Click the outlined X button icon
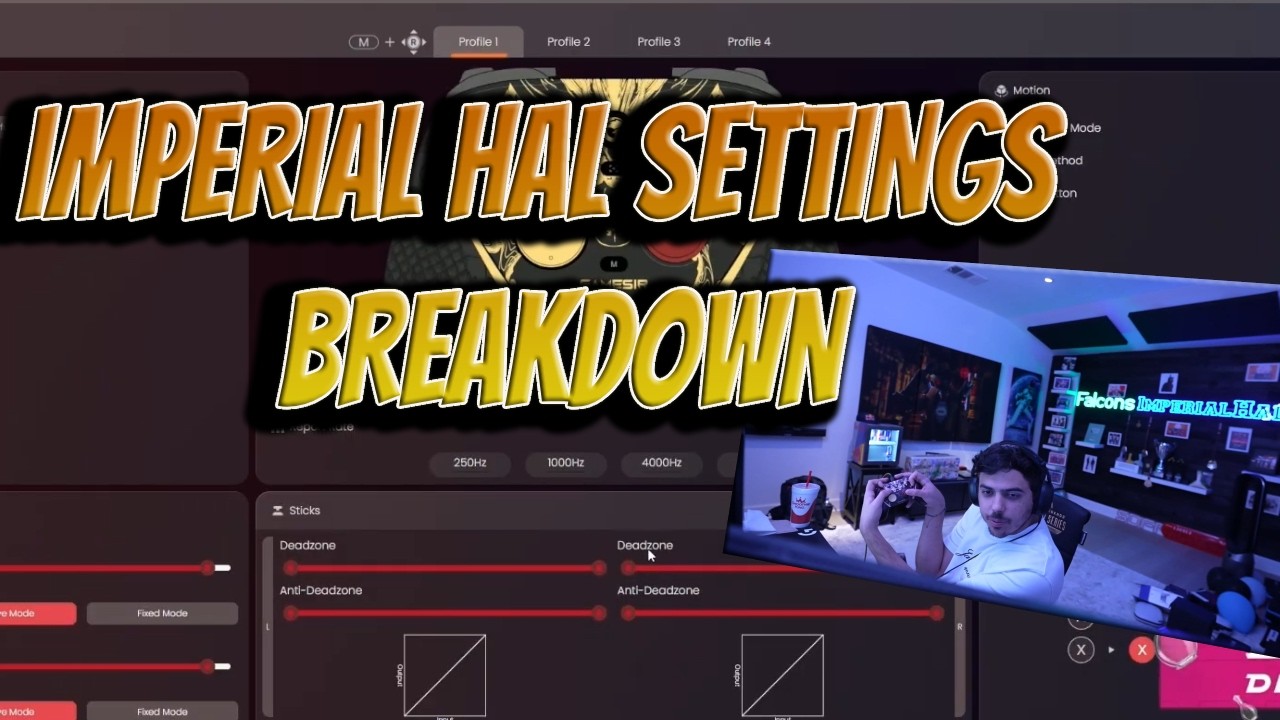This screenshot has height=720, width=1280. point(1080,650)
